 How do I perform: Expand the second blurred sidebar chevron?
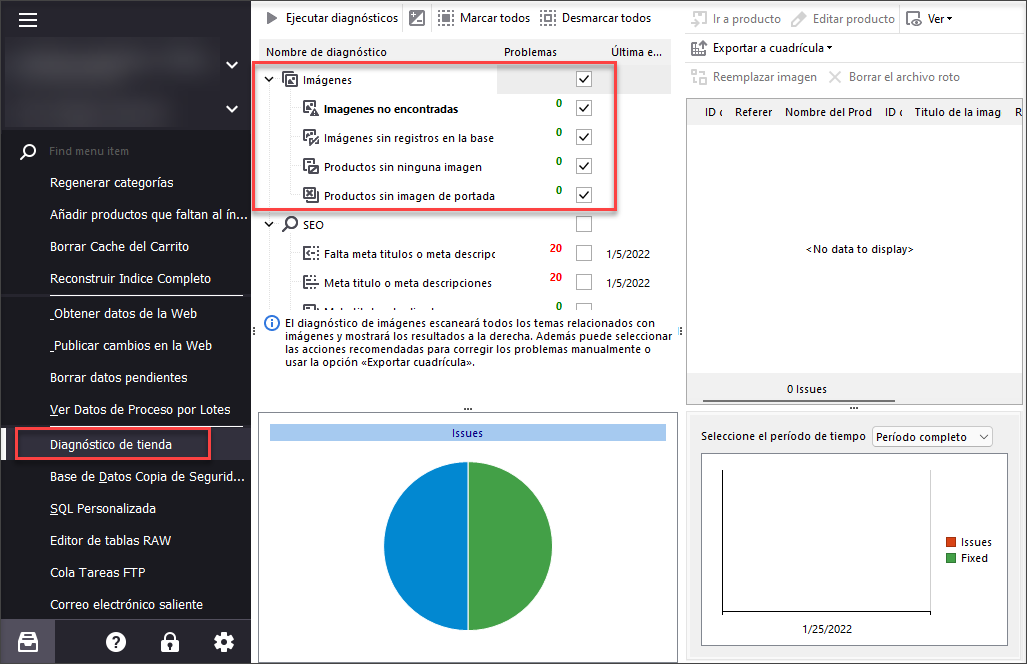[x=232, y=109]
